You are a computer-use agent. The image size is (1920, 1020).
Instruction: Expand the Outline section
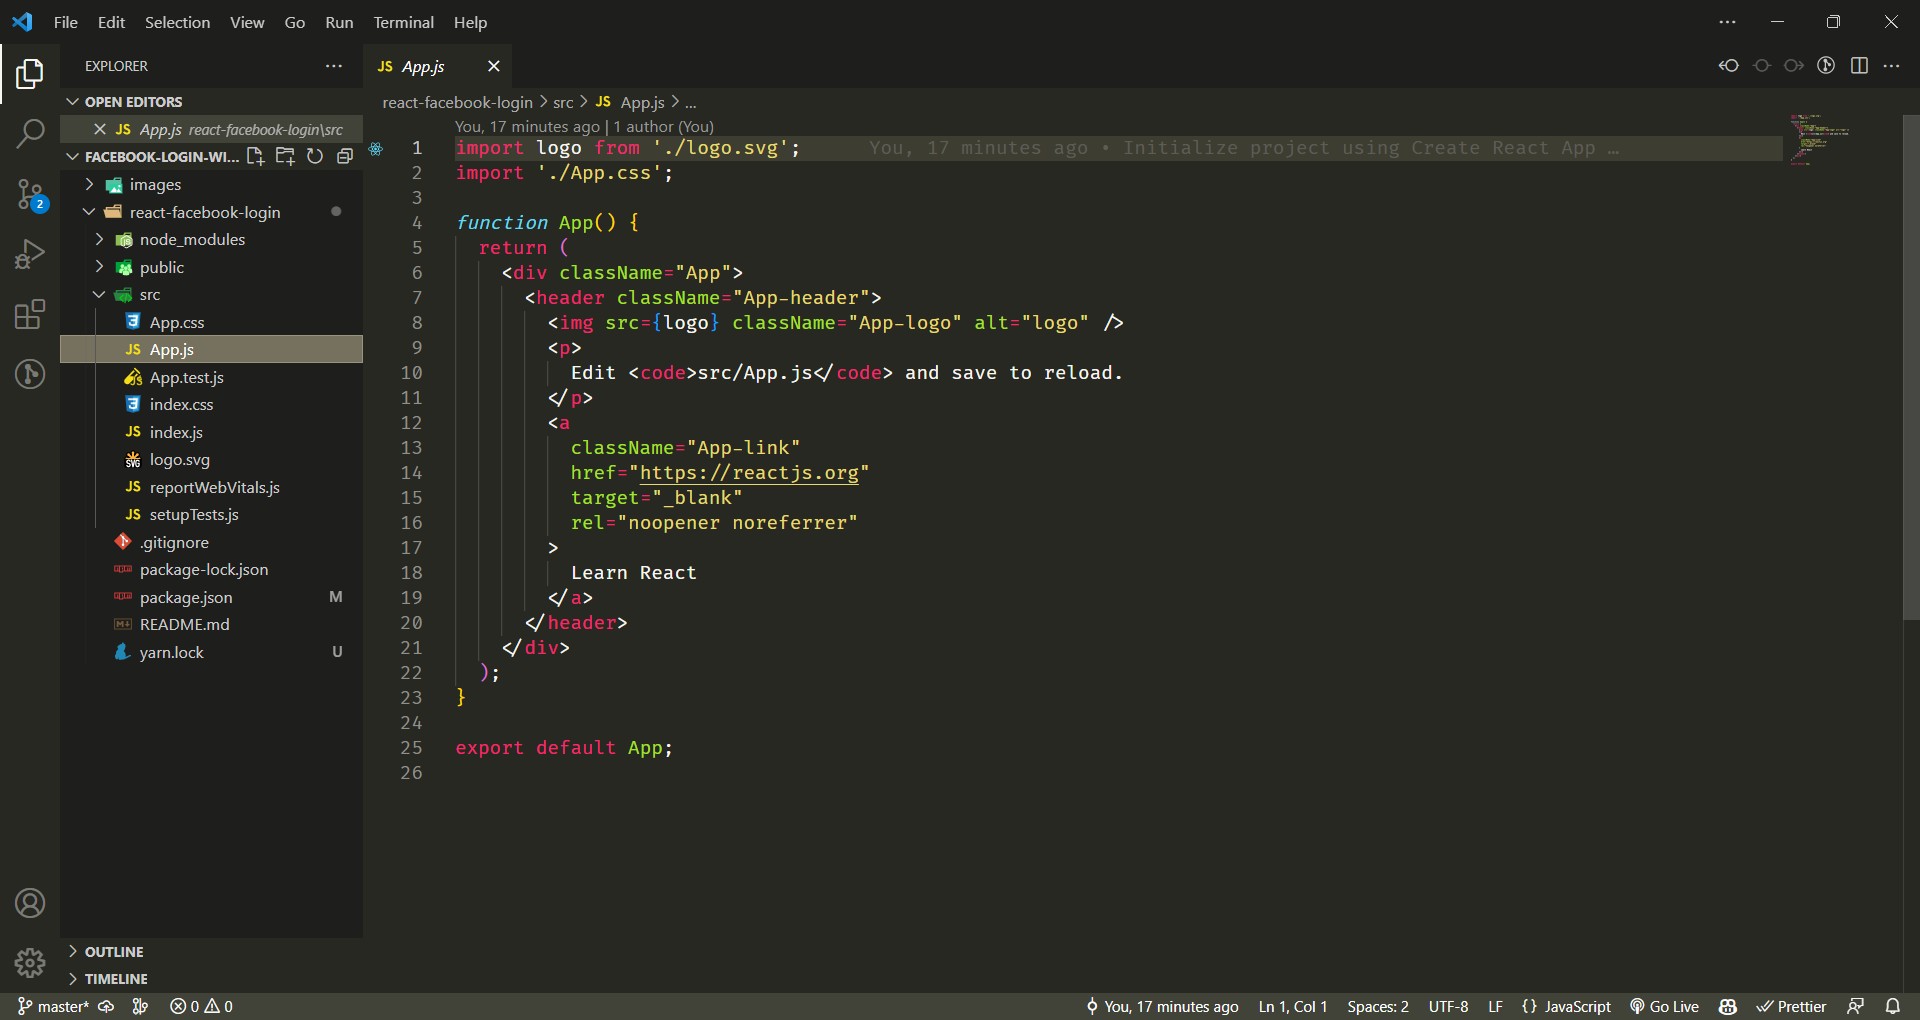click(212, 952)
